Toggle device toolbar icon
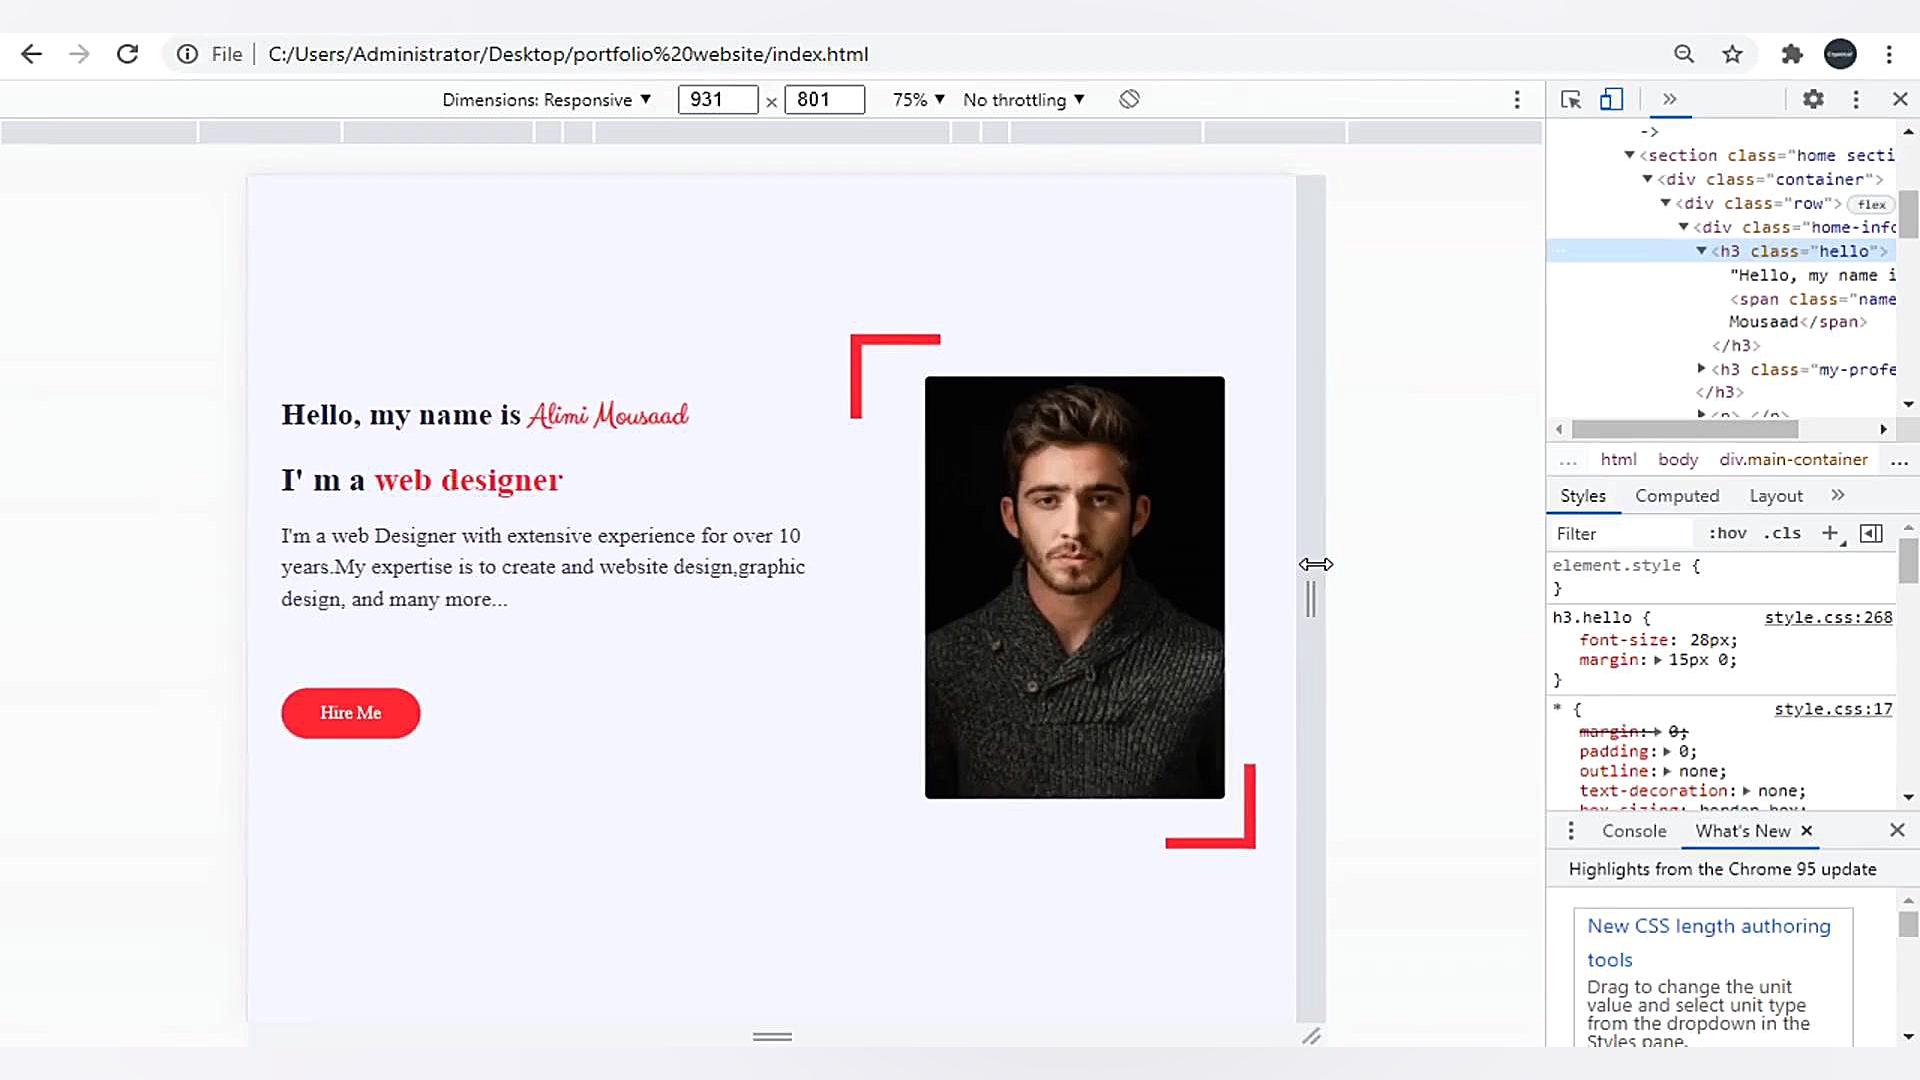1920x1080 pixels. pos(1611,99)
